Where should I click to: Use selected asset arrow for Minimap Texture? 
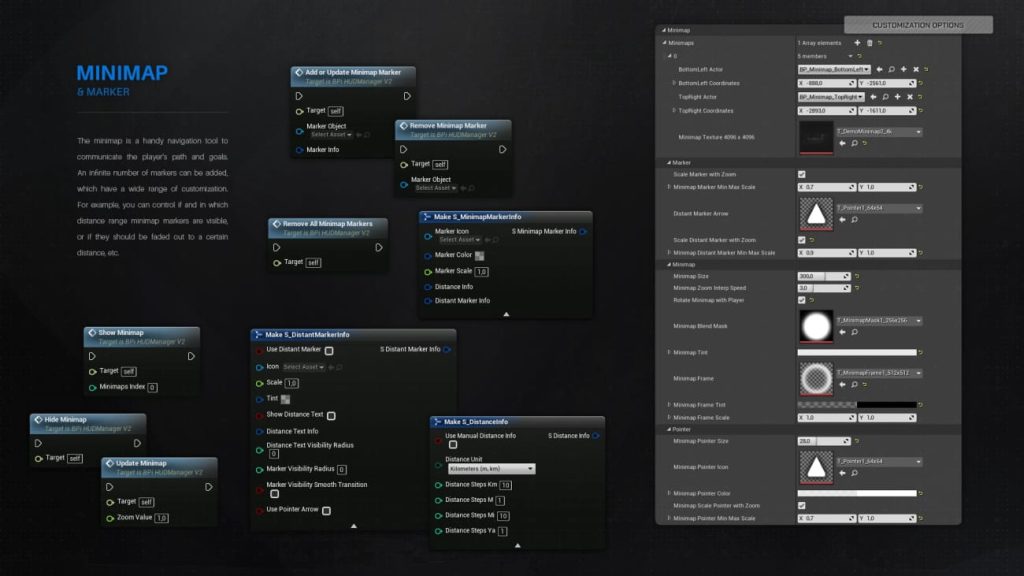point(842,143)
